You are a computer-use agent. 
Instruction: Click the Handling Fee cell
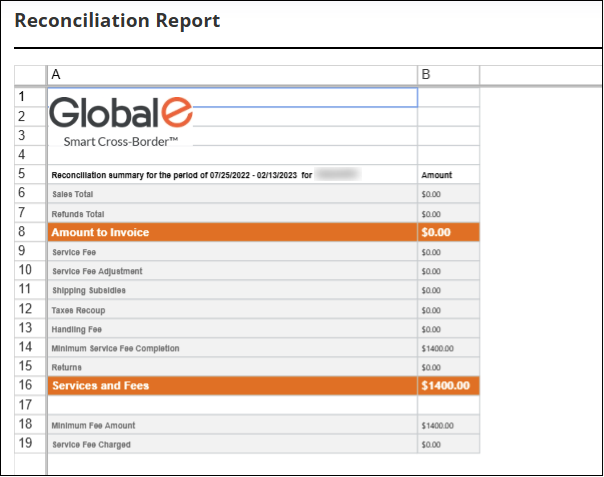click(232, 328)
